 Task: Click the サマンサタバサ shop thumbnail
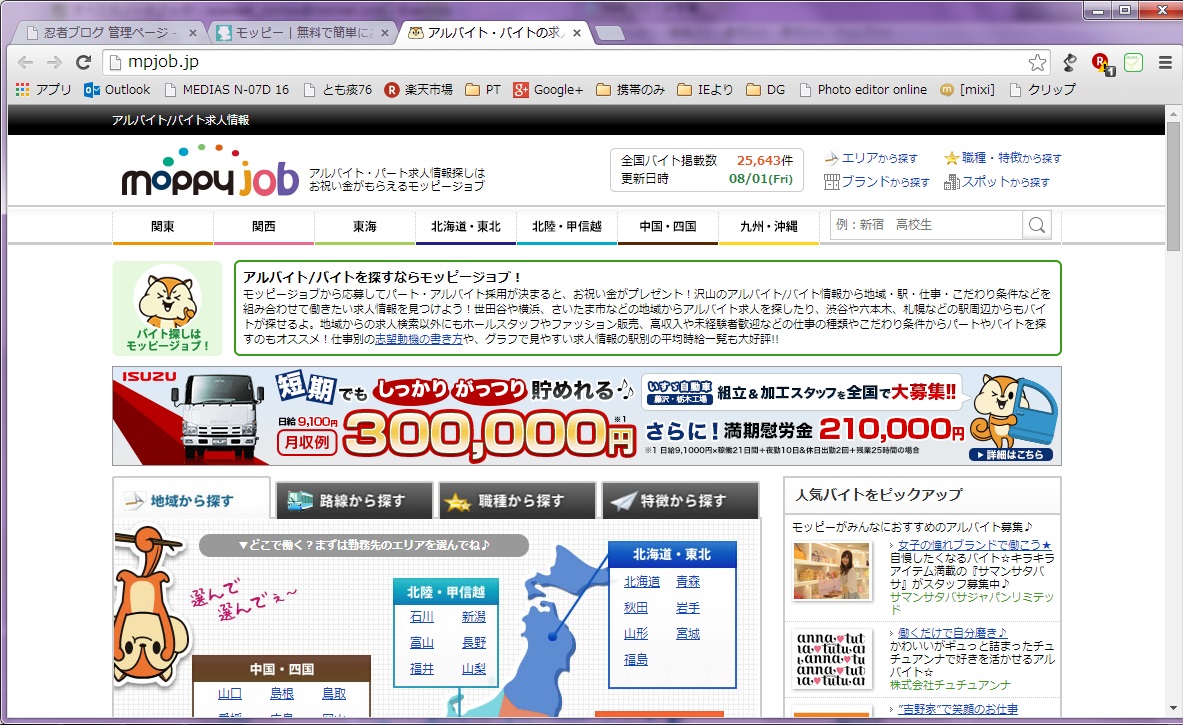[832, 571]
